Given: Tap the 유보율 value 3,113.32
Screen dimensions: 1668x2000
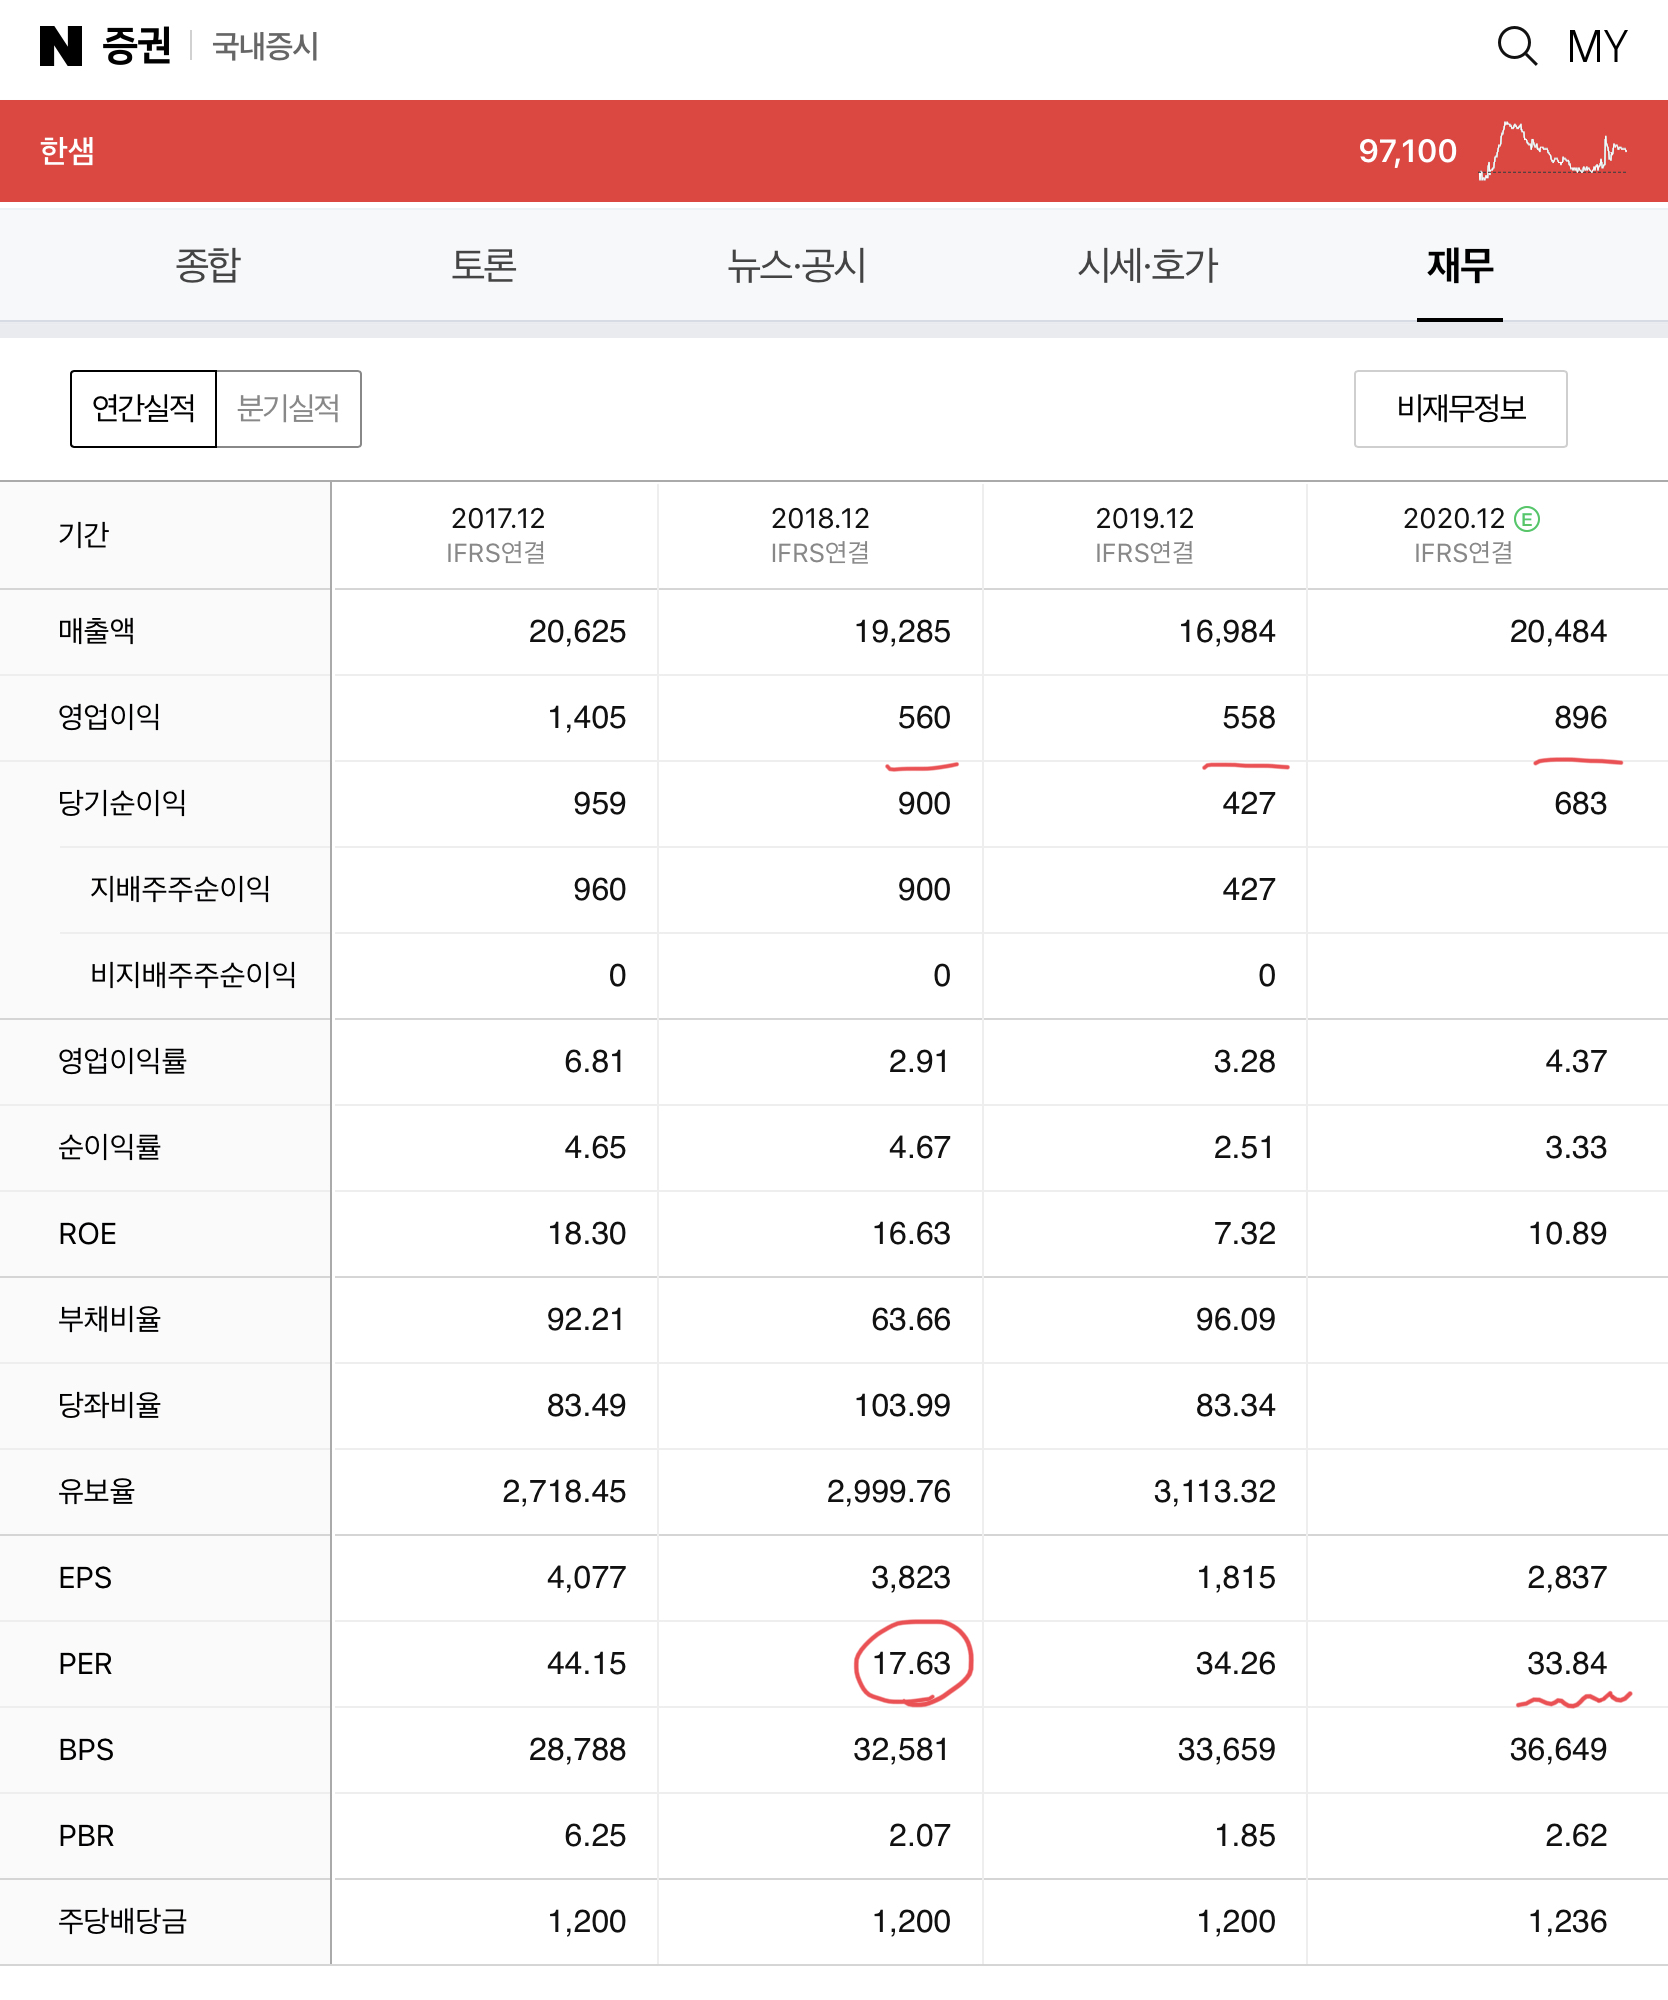Looking at the screenshot, I should tap(1215, 1491).
